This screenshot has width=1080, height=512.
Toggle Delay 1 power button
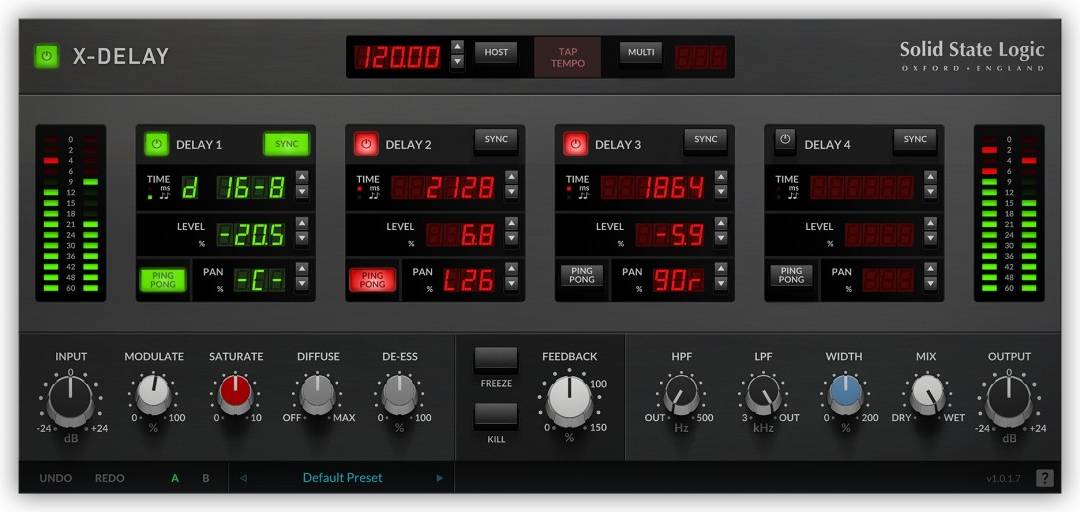click(x=156, y=145)
